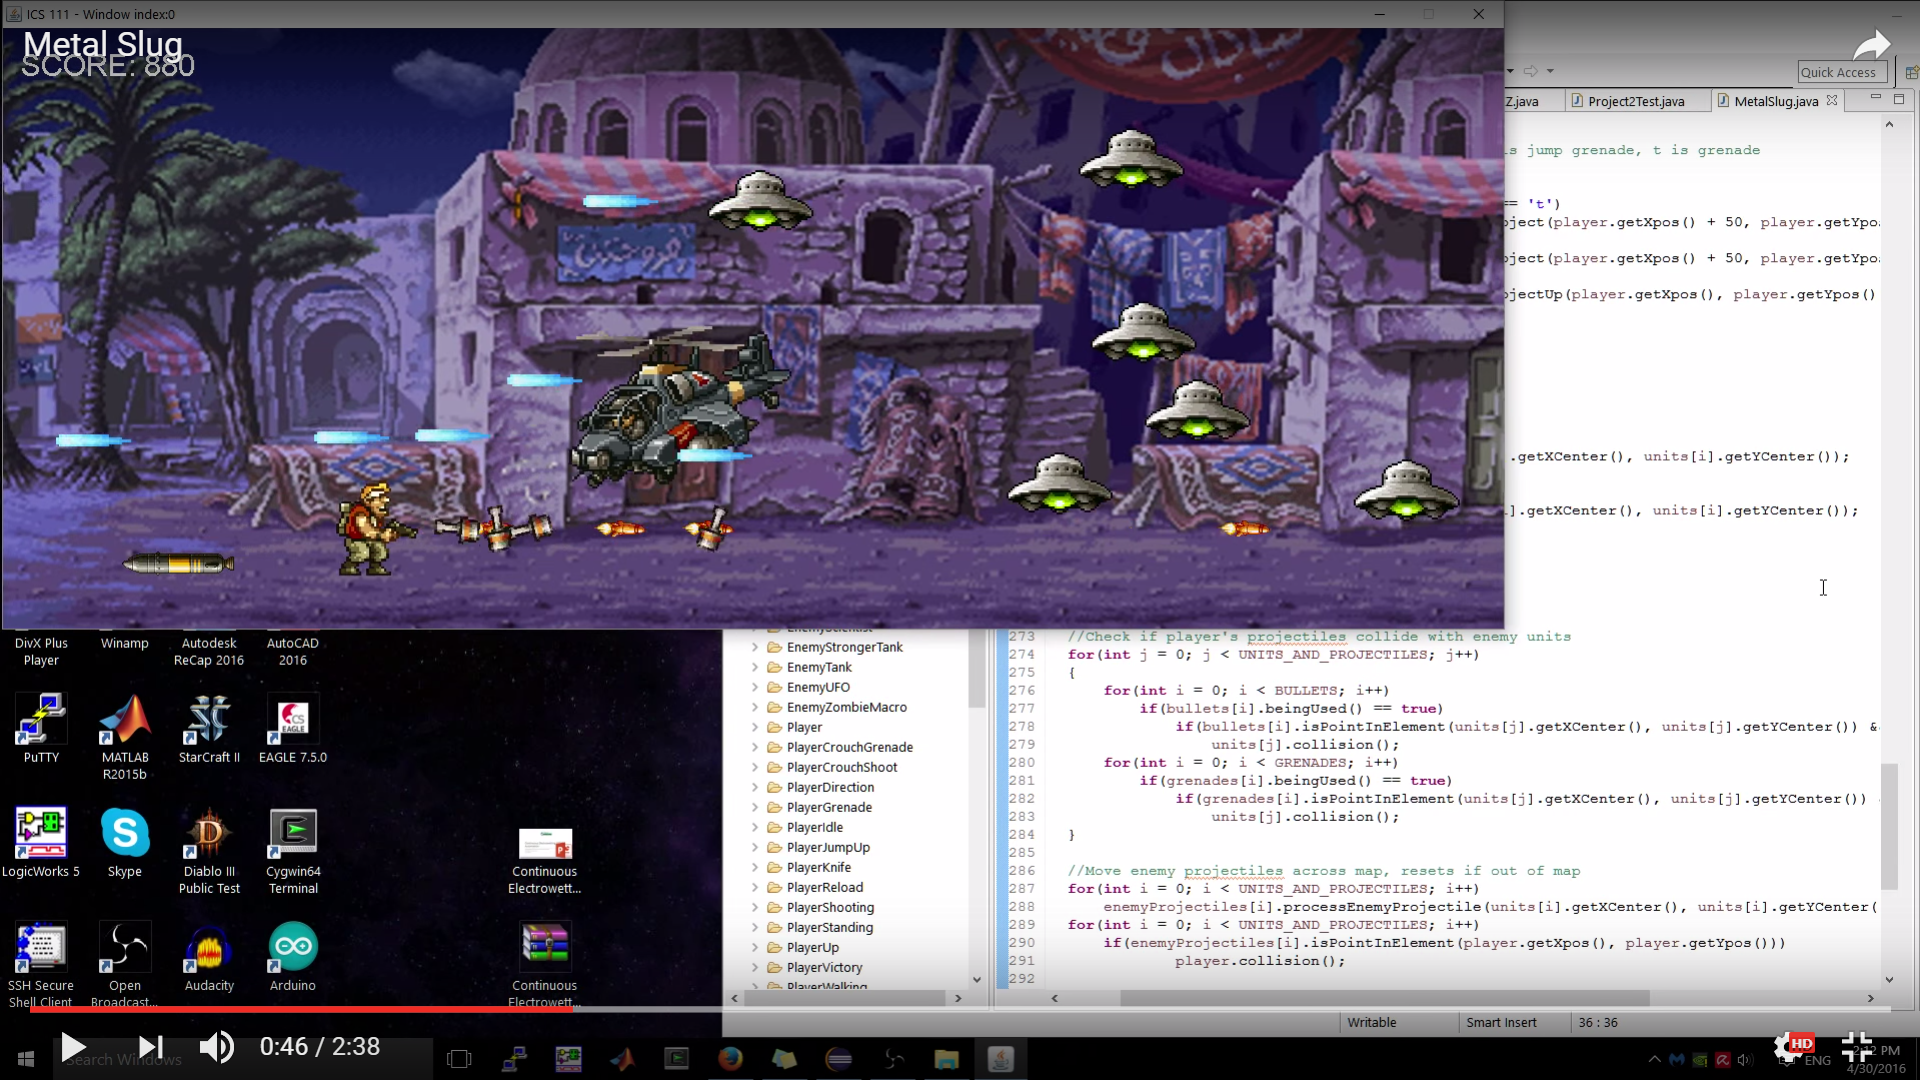Expand the PlayerKnife folder node

[755, 867]
